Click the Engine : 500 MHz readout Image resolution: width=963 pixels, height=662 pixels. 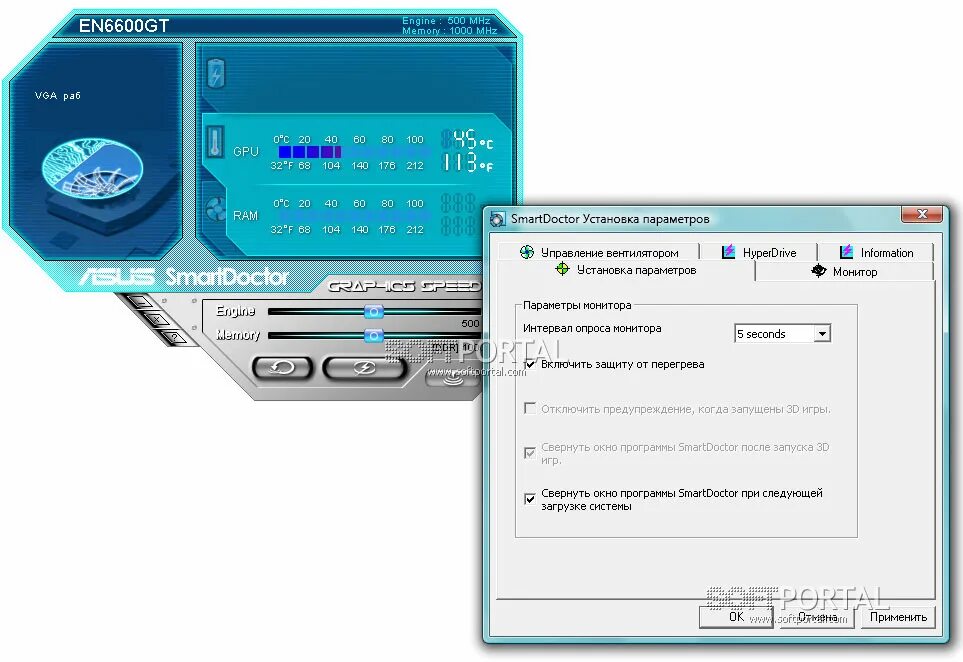(446, 21)
